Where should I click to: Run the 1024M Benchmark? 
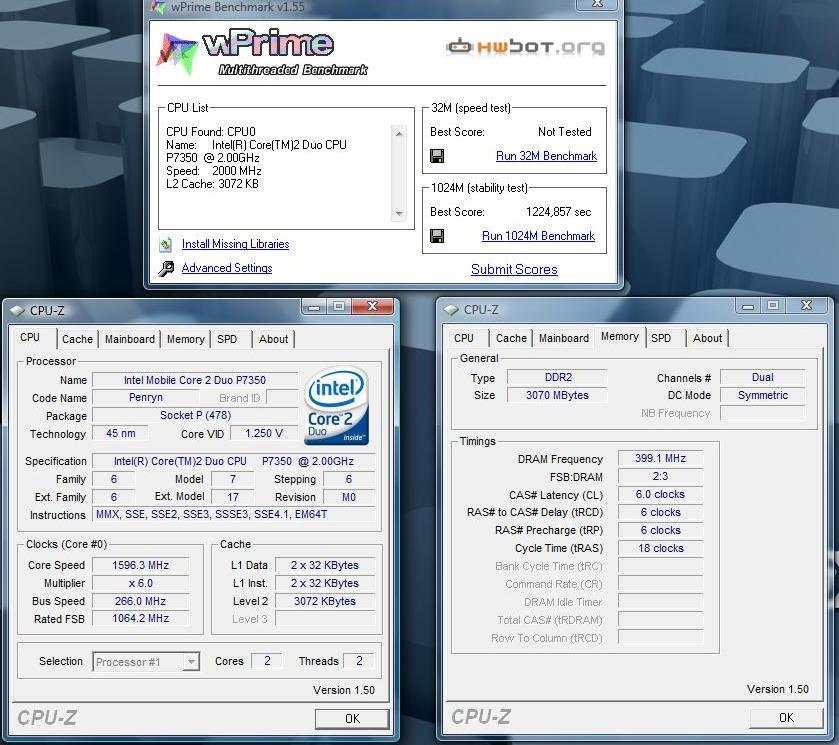(538, 236)
